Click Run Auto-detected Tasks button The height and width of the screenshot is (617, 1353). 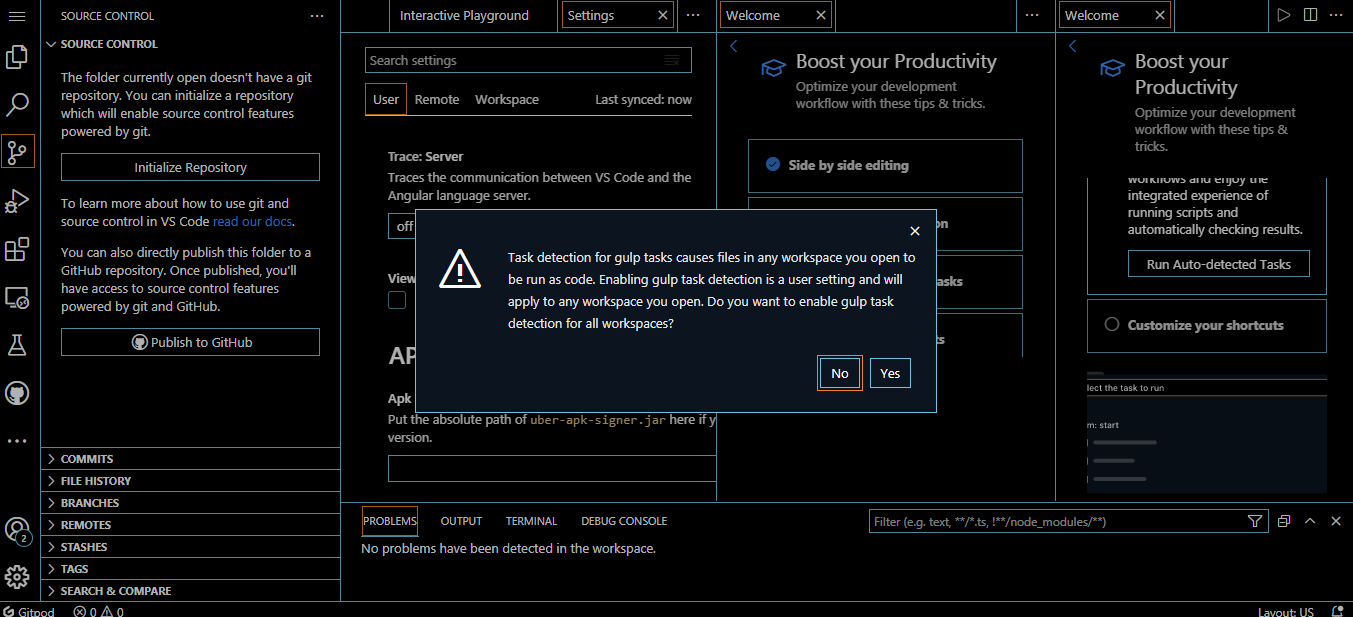pos(1219,264)
